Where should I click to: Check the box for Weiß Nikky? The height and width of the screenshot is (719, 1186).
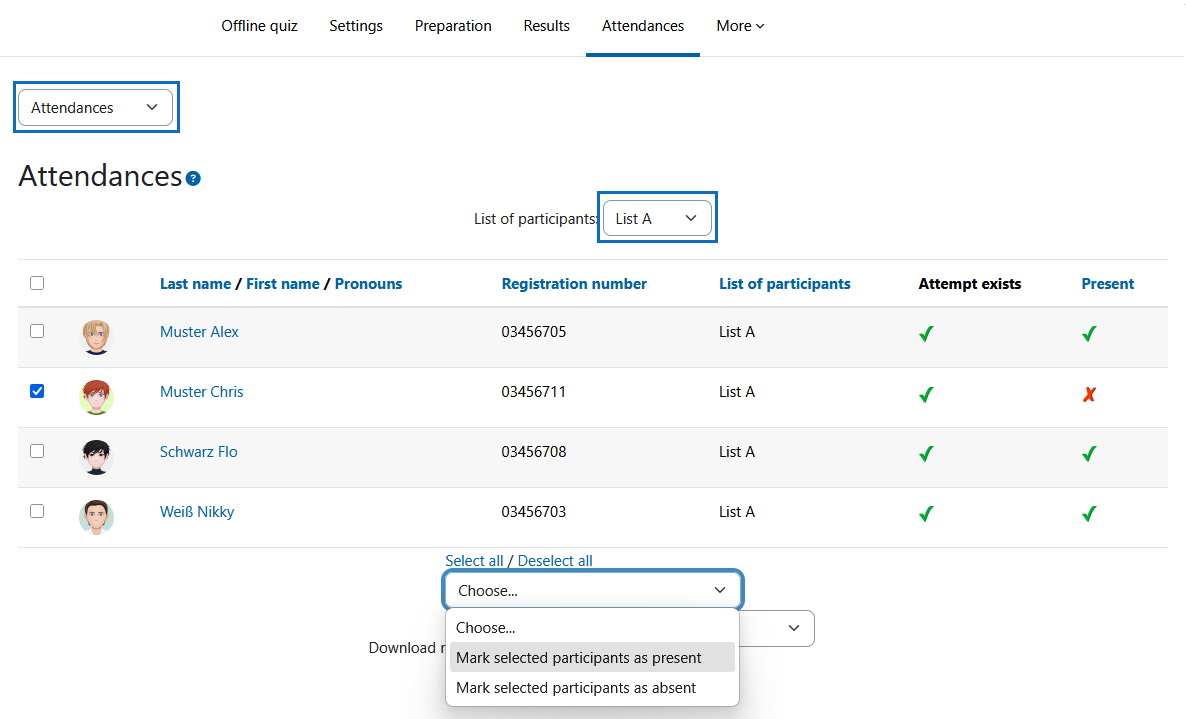coord(37,511)
